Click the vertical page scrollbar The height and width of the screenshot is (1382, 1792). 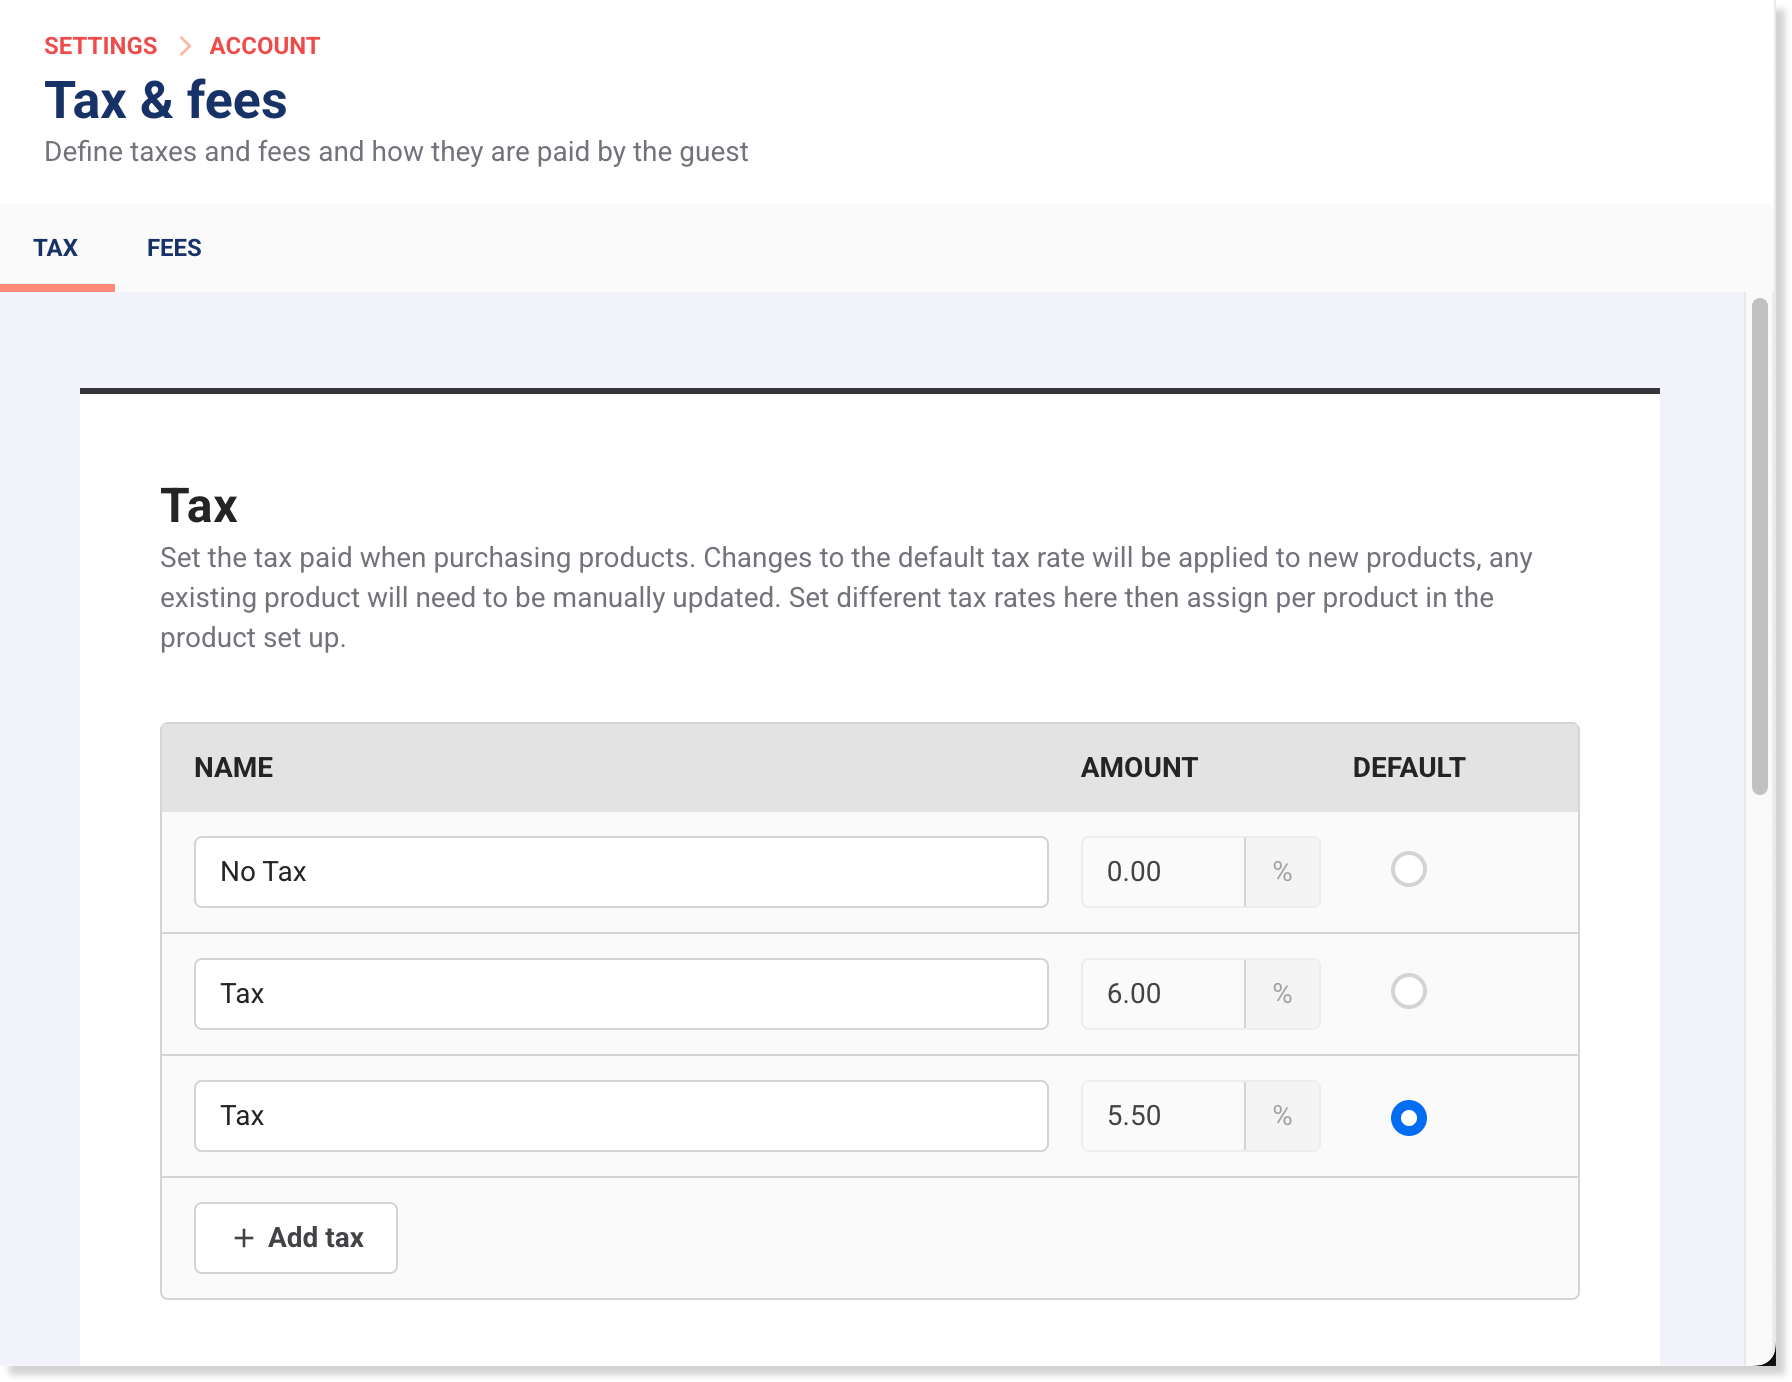[1759, 546]
